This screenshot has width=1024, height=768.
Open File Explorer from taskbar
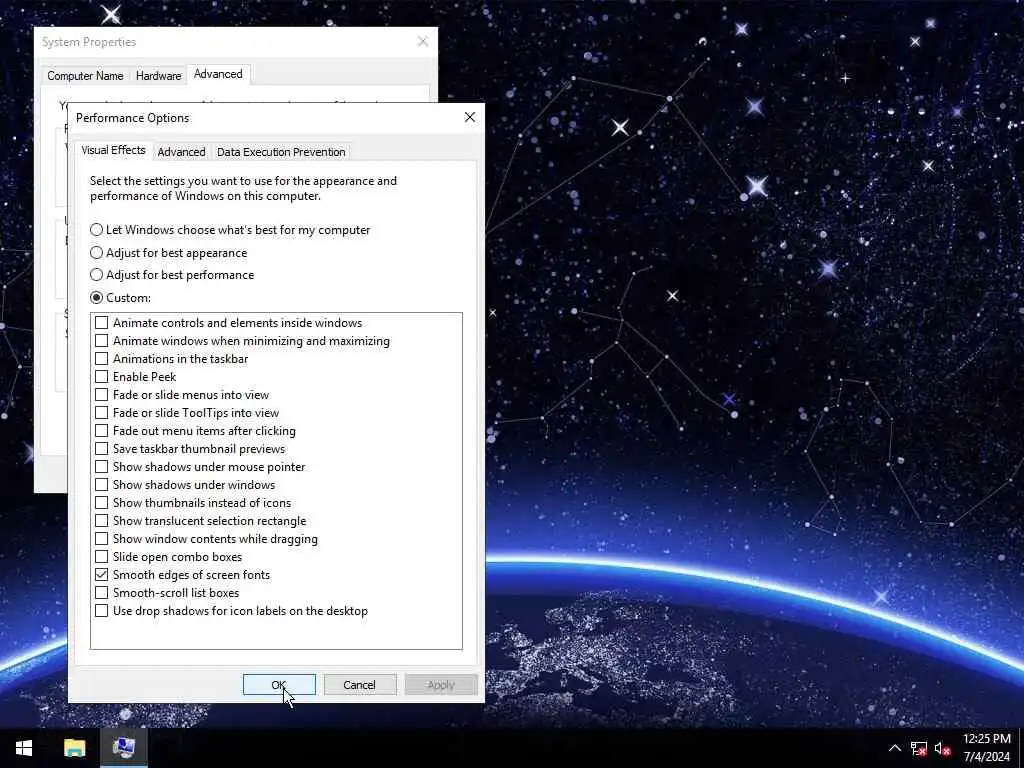(74, 748)
